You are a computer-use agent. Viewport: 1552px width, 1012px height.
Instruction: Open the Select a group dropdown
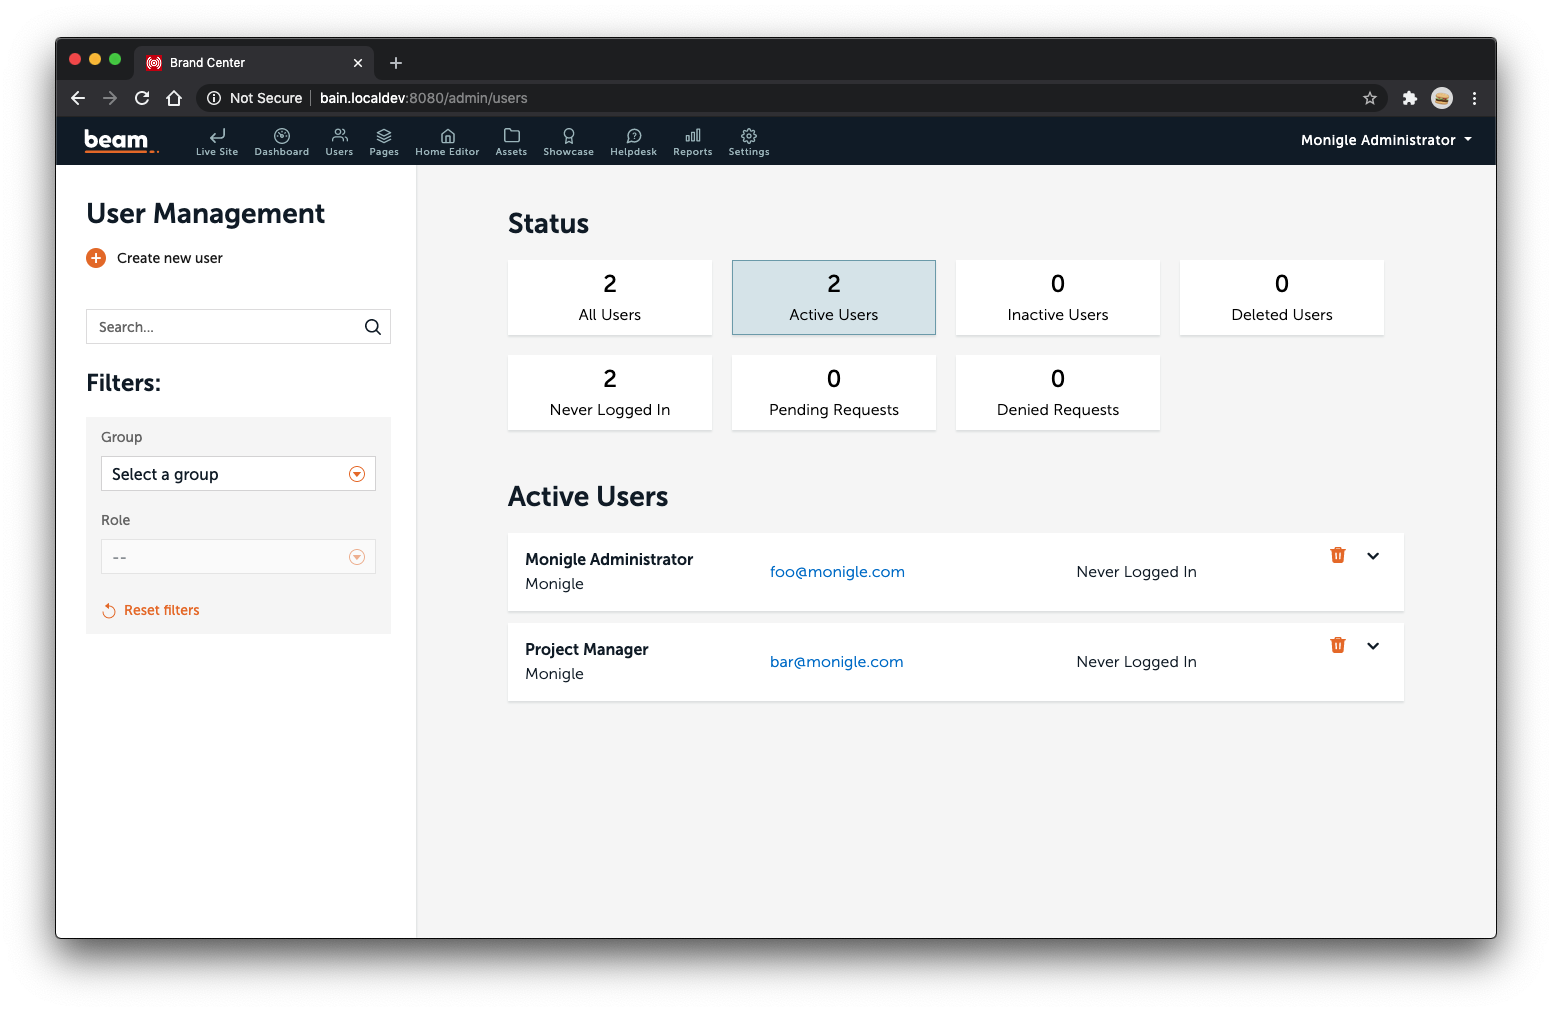238,474
